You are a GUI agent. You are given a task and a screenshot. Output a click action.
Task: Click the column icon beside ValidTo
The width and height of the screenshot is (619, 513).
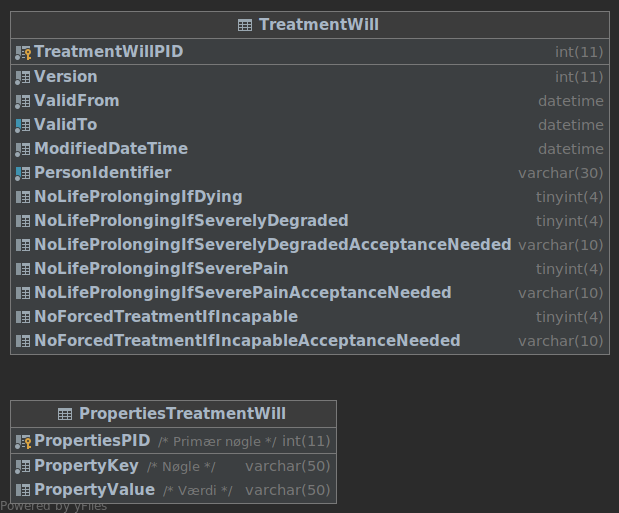tap(23, 125)
